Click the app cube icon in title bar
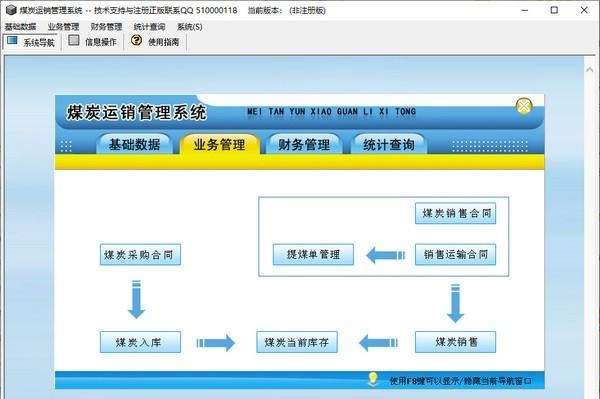 tap(11, 10)
